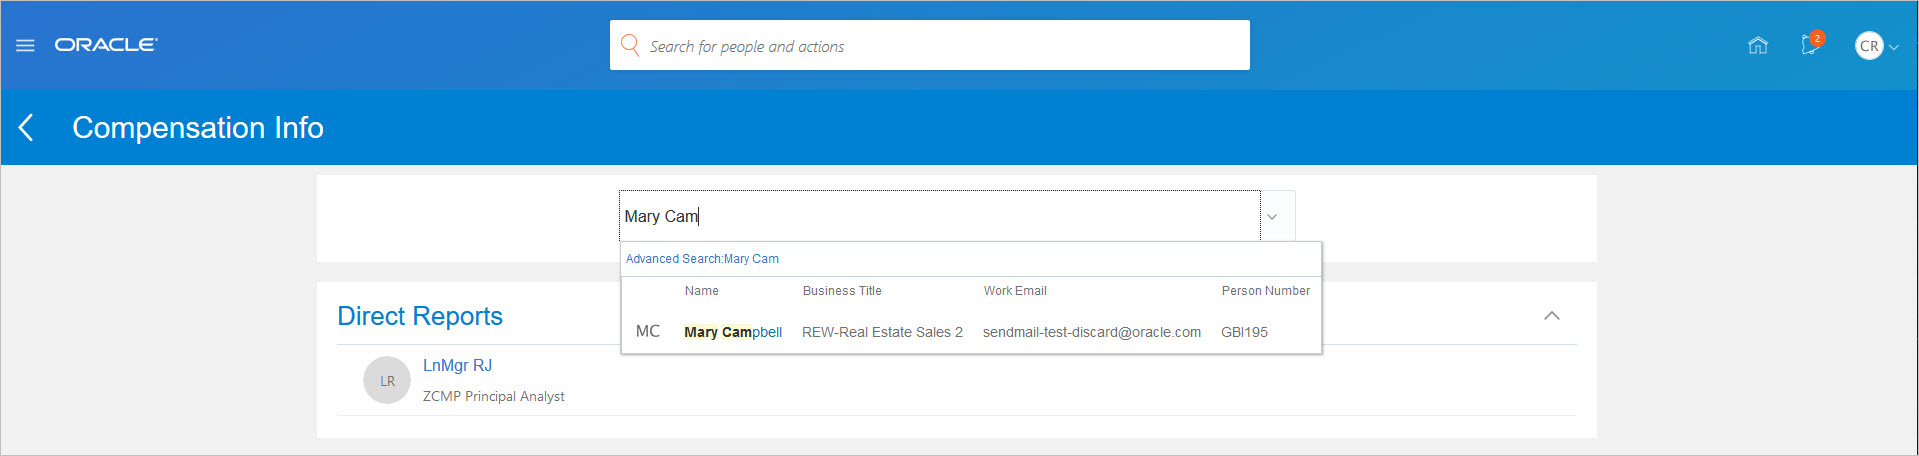The height and width of the screenshot is (456, 1919).
Task: Open the LnMgr RJ direct report link
Action: pyautogui.click(x=457, y=366)
